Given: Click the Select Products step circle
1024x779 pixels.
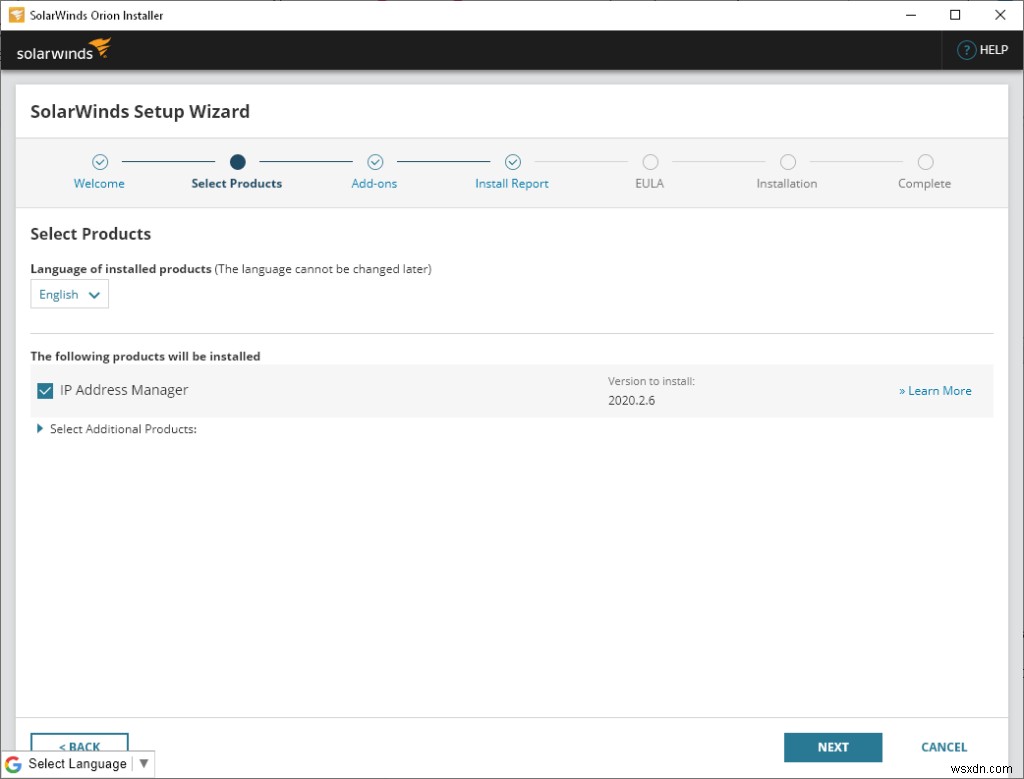Looking at the screenshot, I should (x=237, y=162).
